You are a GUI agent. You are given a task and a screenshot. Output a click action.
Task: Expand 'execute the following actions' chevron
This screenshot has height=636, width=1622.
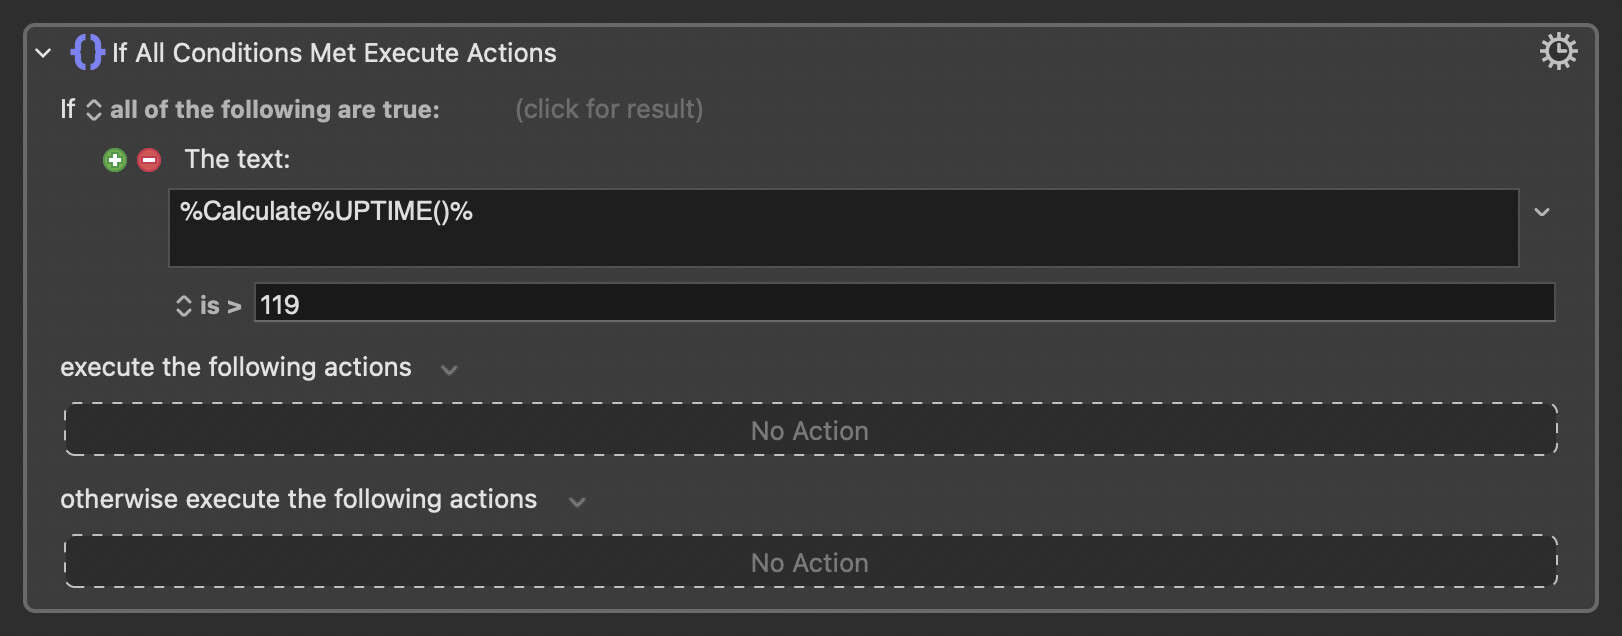pyautogui.click(x=449, y=370)
